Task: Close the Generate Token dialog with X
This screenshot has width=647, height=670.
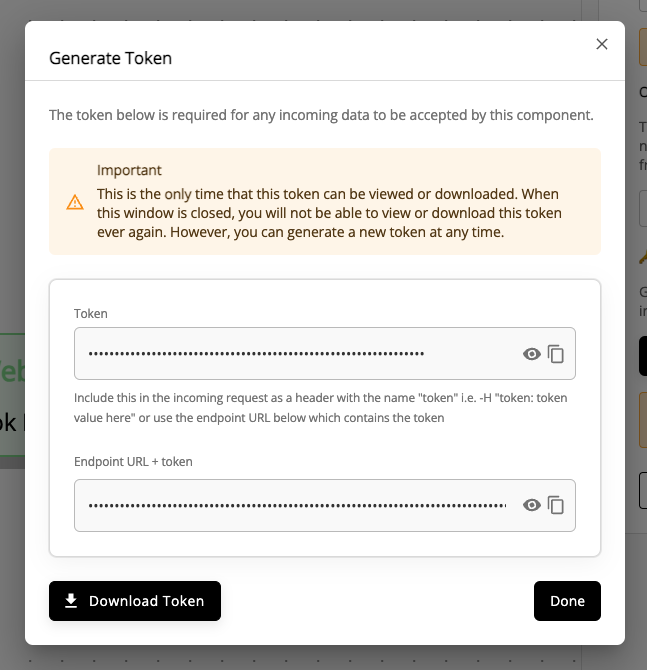Action: tap(602, 44)
